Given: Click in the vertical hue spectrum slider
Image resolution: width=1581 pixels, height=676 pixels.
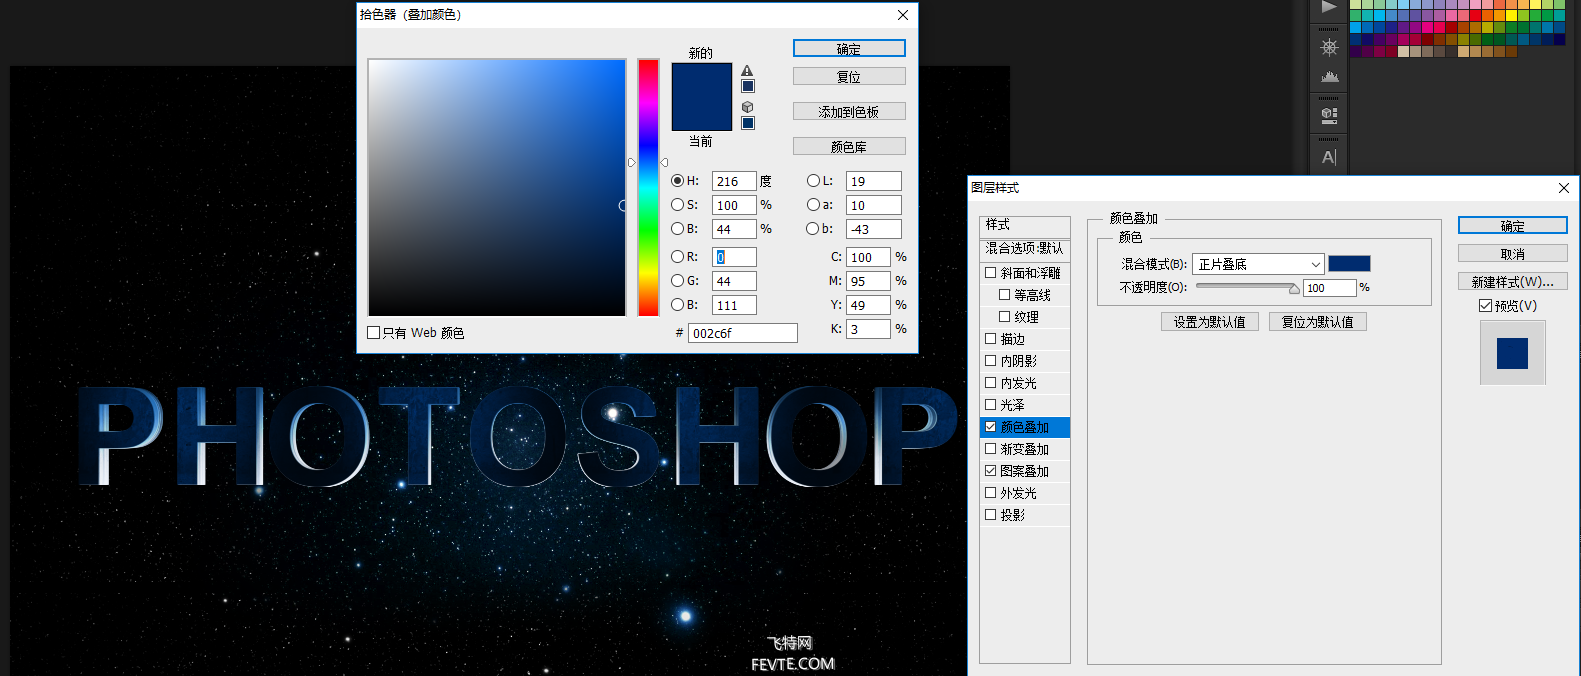Looking at the screenshot, I should (x=648, y=188).
